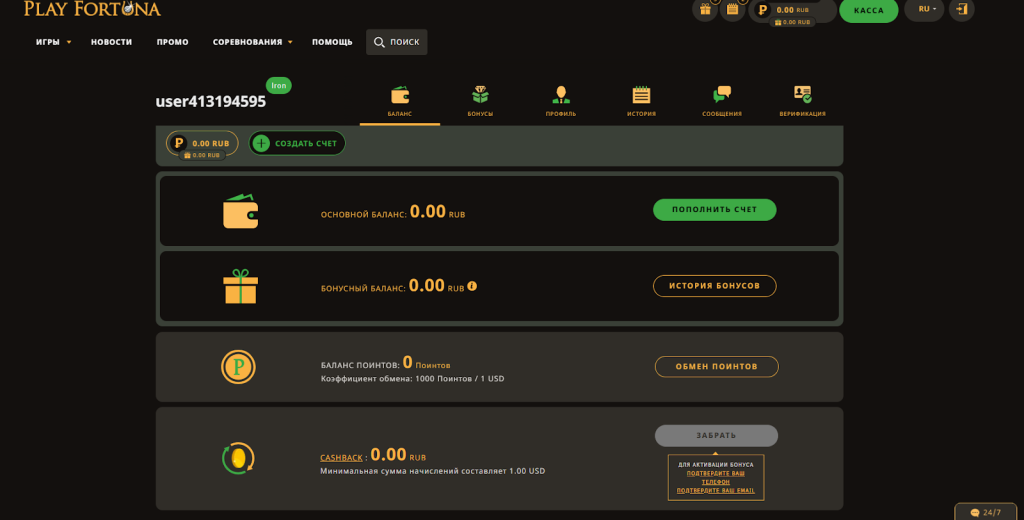Click the username user413194595
This screenshot has height=520, width=1024.
211,102
